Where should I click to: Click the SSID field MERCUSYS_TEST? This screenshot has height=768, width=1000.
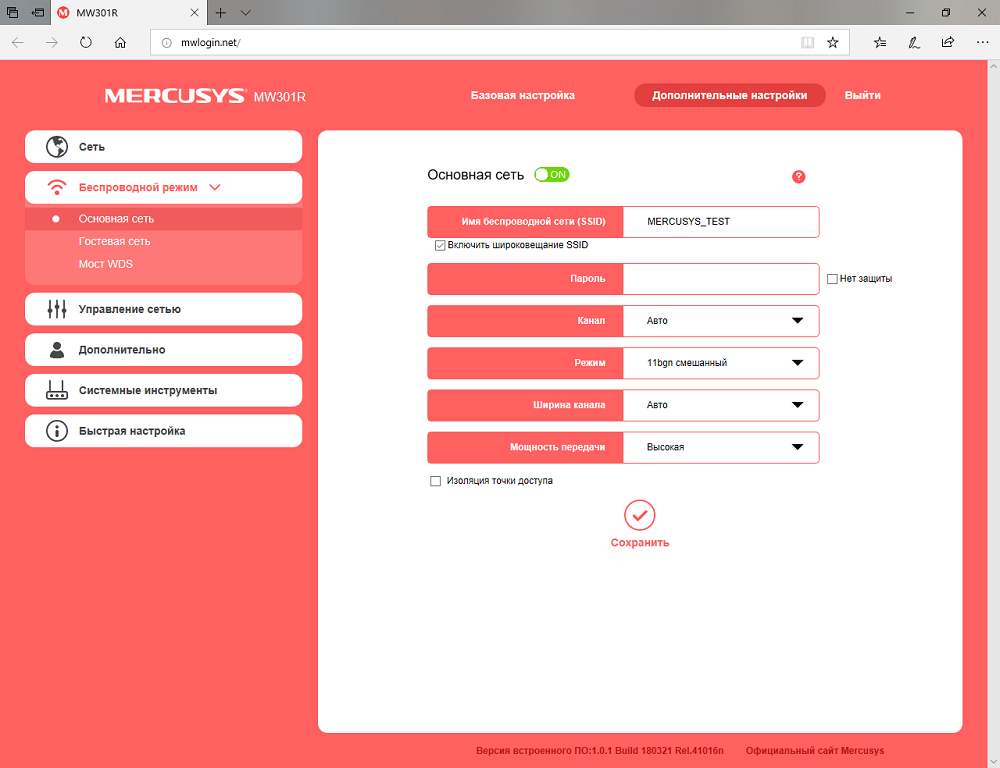[721, 222]
